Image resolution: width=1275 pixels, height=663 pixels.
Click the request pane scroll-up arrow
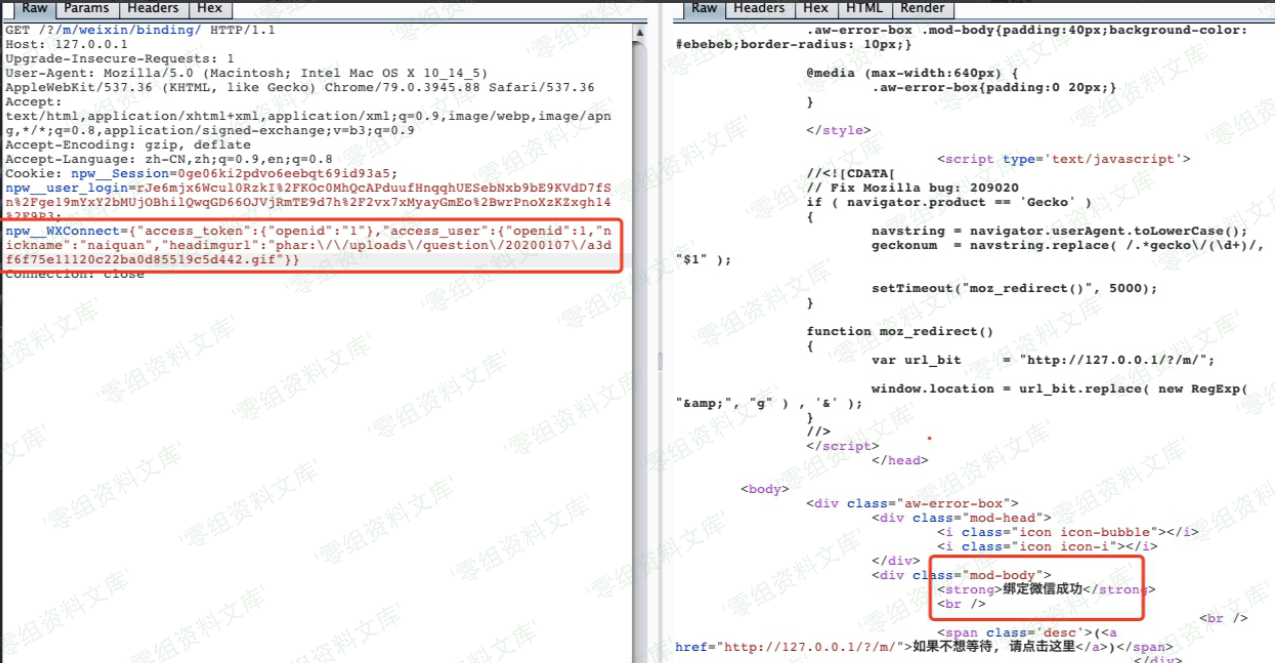point(640,33)
